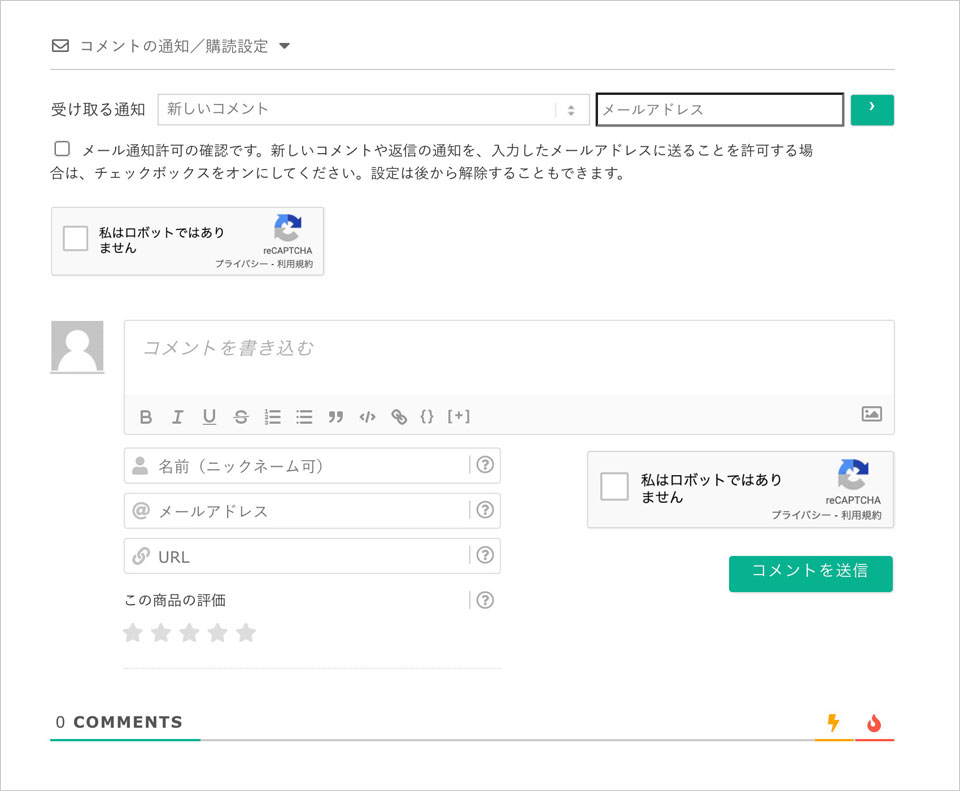Sort comments using the lightning bolt icon
The width and height of the screenshot is (960, 791).
pos(833,722)
